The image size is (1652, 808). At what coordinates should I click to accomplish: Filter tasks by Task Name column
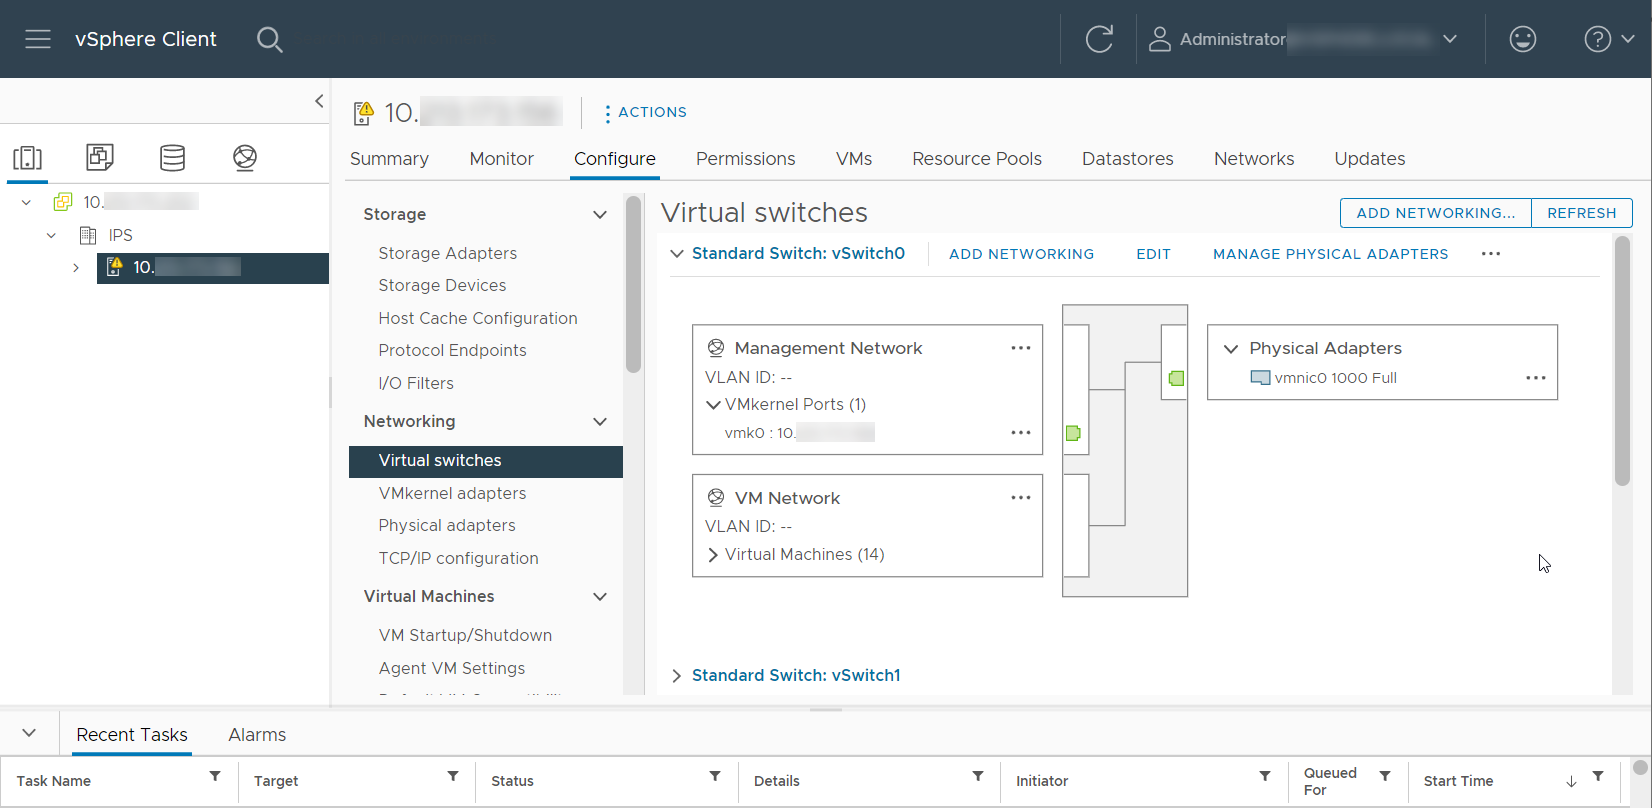click(215, 776)
